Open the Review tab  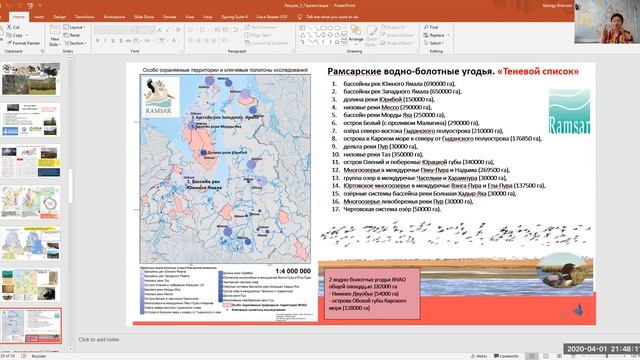pyautogui.click(x=169, y=17)
